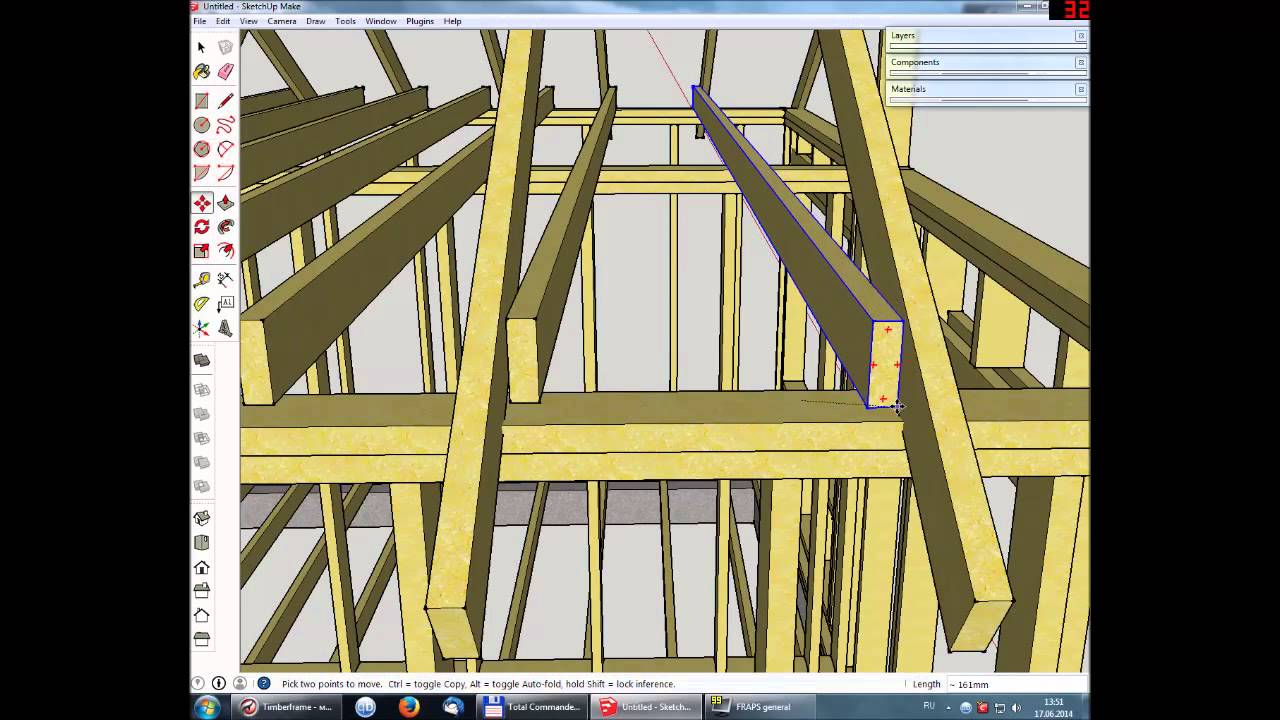1280x720 pixels.
Task: Select the Line pencil tool
Action: click(225, 101)
